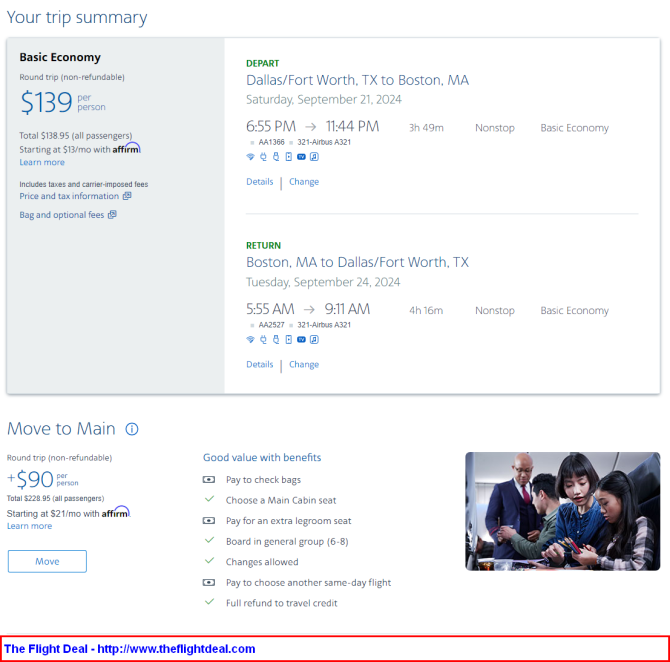Click the Dallas/Fort Worth, TX to Boston, MA heading

click(357, 80)
